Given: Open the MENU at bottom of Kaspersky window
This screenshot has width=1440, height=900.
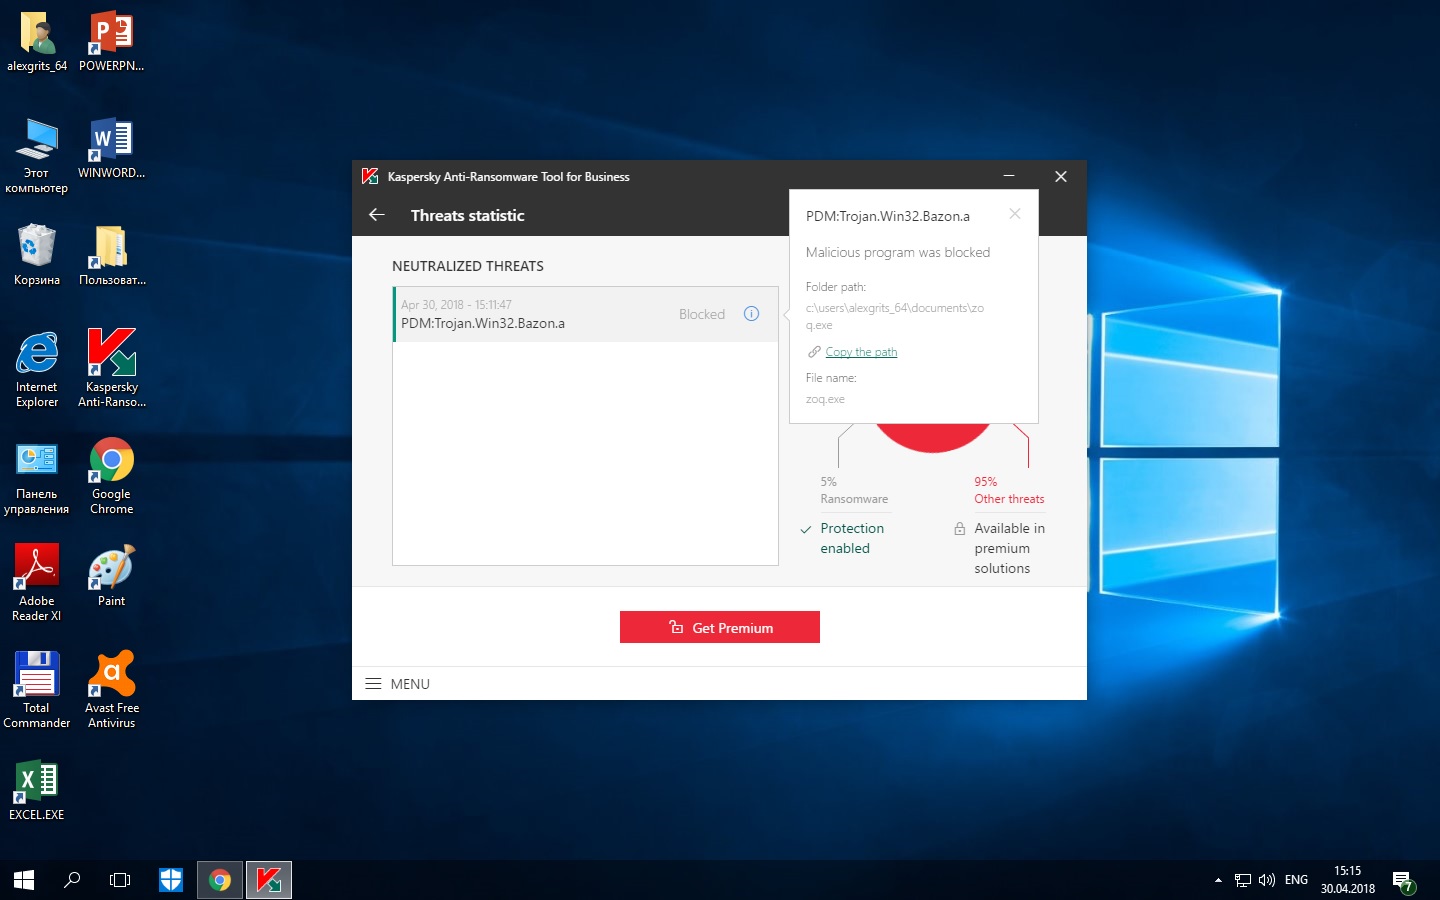Looking at the screenshot, I should click(398, 684).
